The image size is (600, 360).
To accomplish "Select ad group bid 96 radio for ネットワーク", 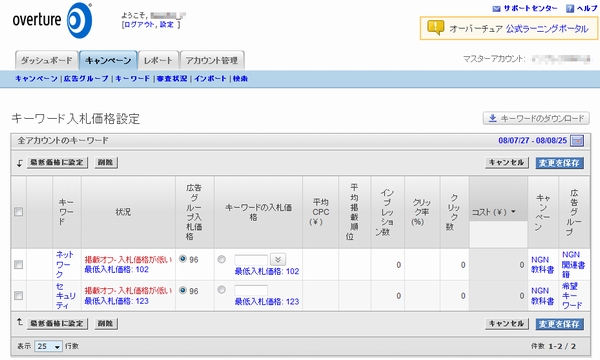I will click(183, 259).
